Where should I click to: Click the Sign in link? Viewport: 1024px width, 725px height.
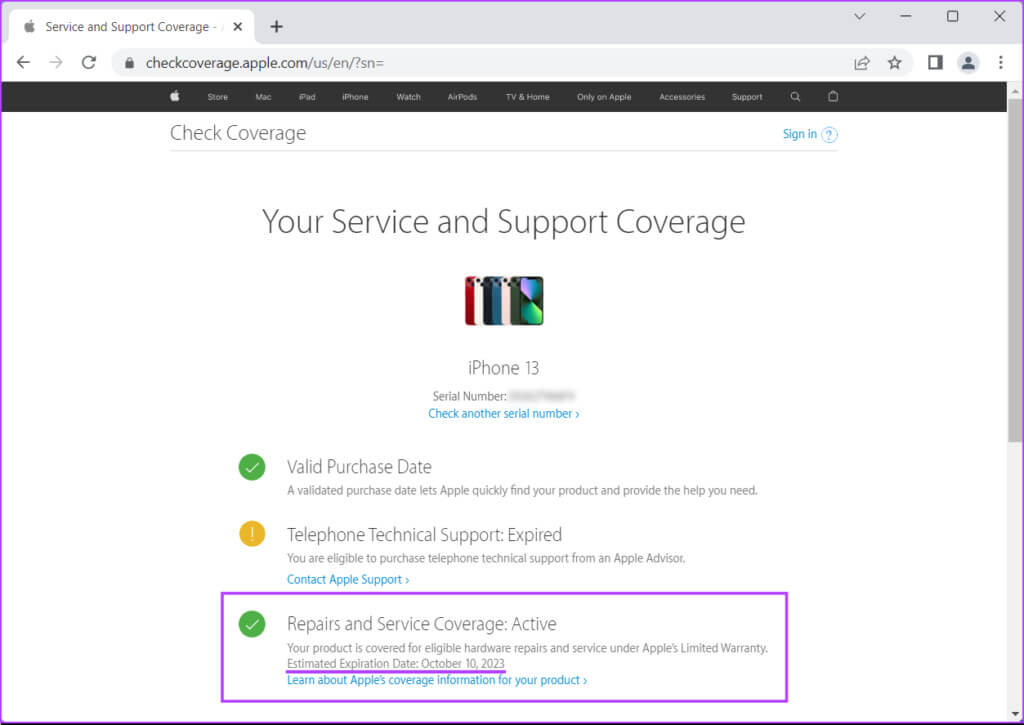click(799, 134)
